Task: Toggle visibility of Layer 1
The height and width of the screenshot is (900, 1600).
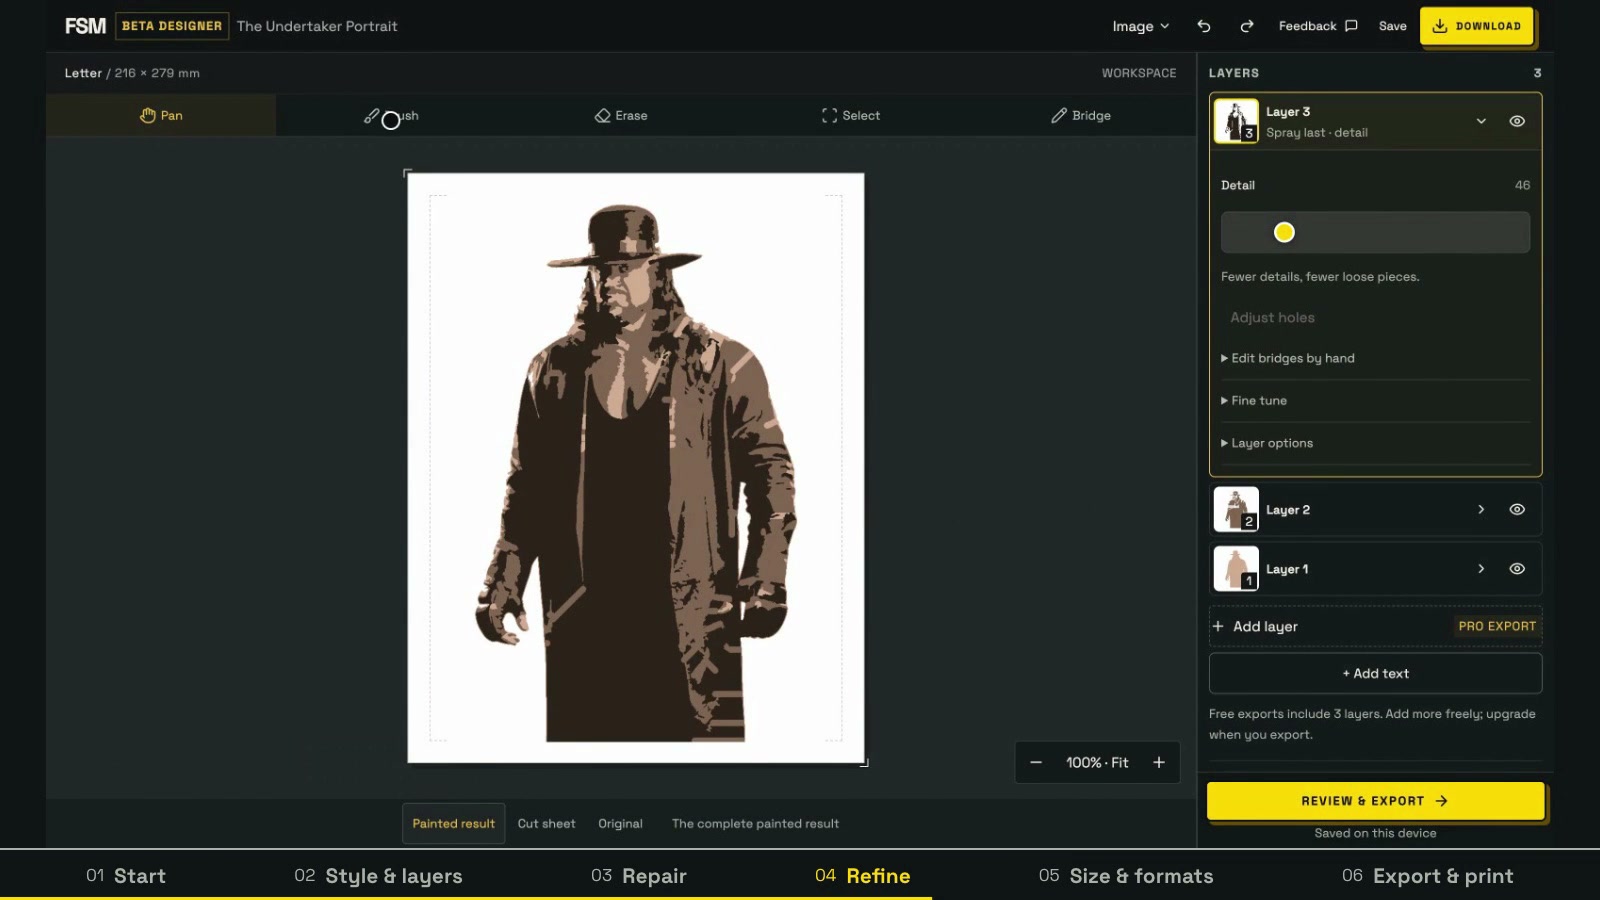Action: 1517,568
